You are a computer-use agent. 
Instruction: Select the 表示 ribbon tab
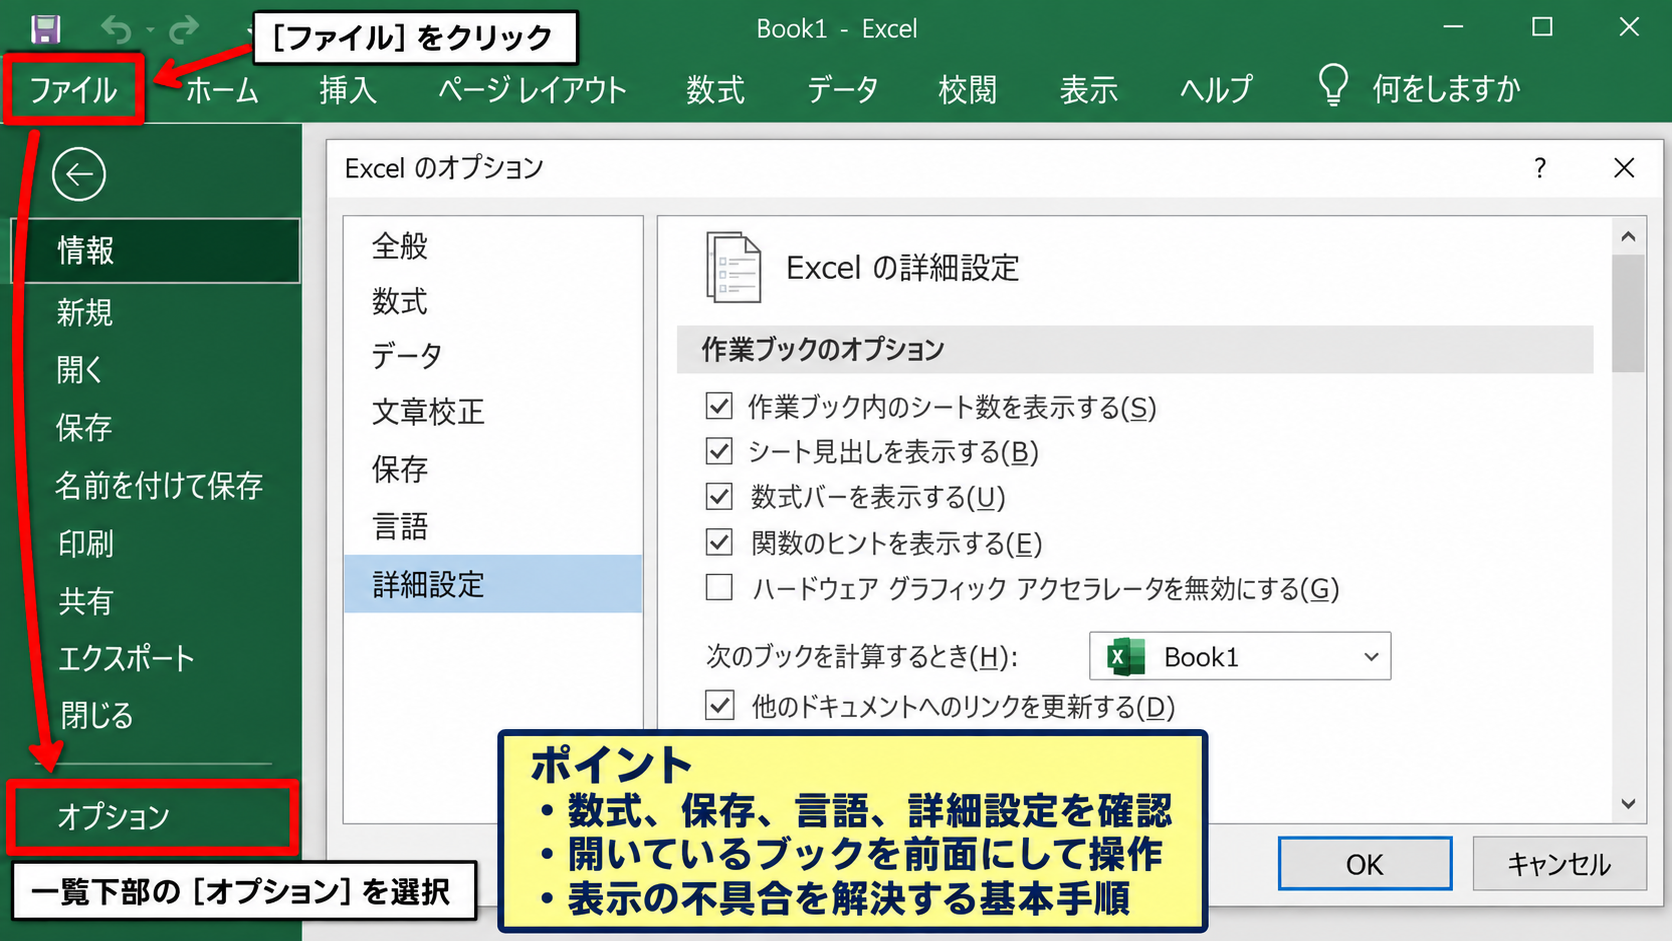pos(1089,90)
